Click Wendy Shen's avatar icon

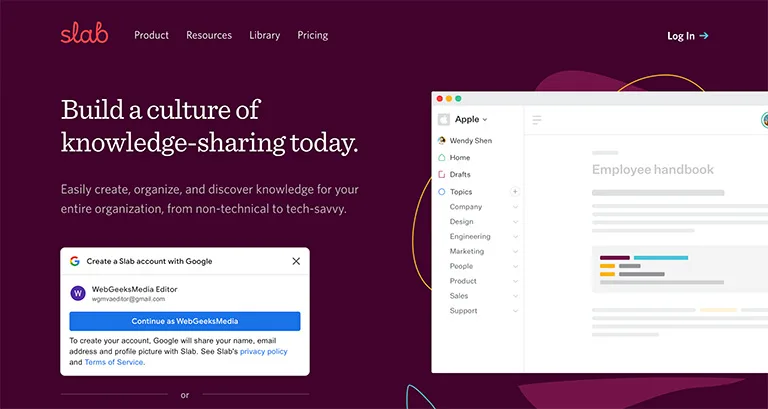441,141
